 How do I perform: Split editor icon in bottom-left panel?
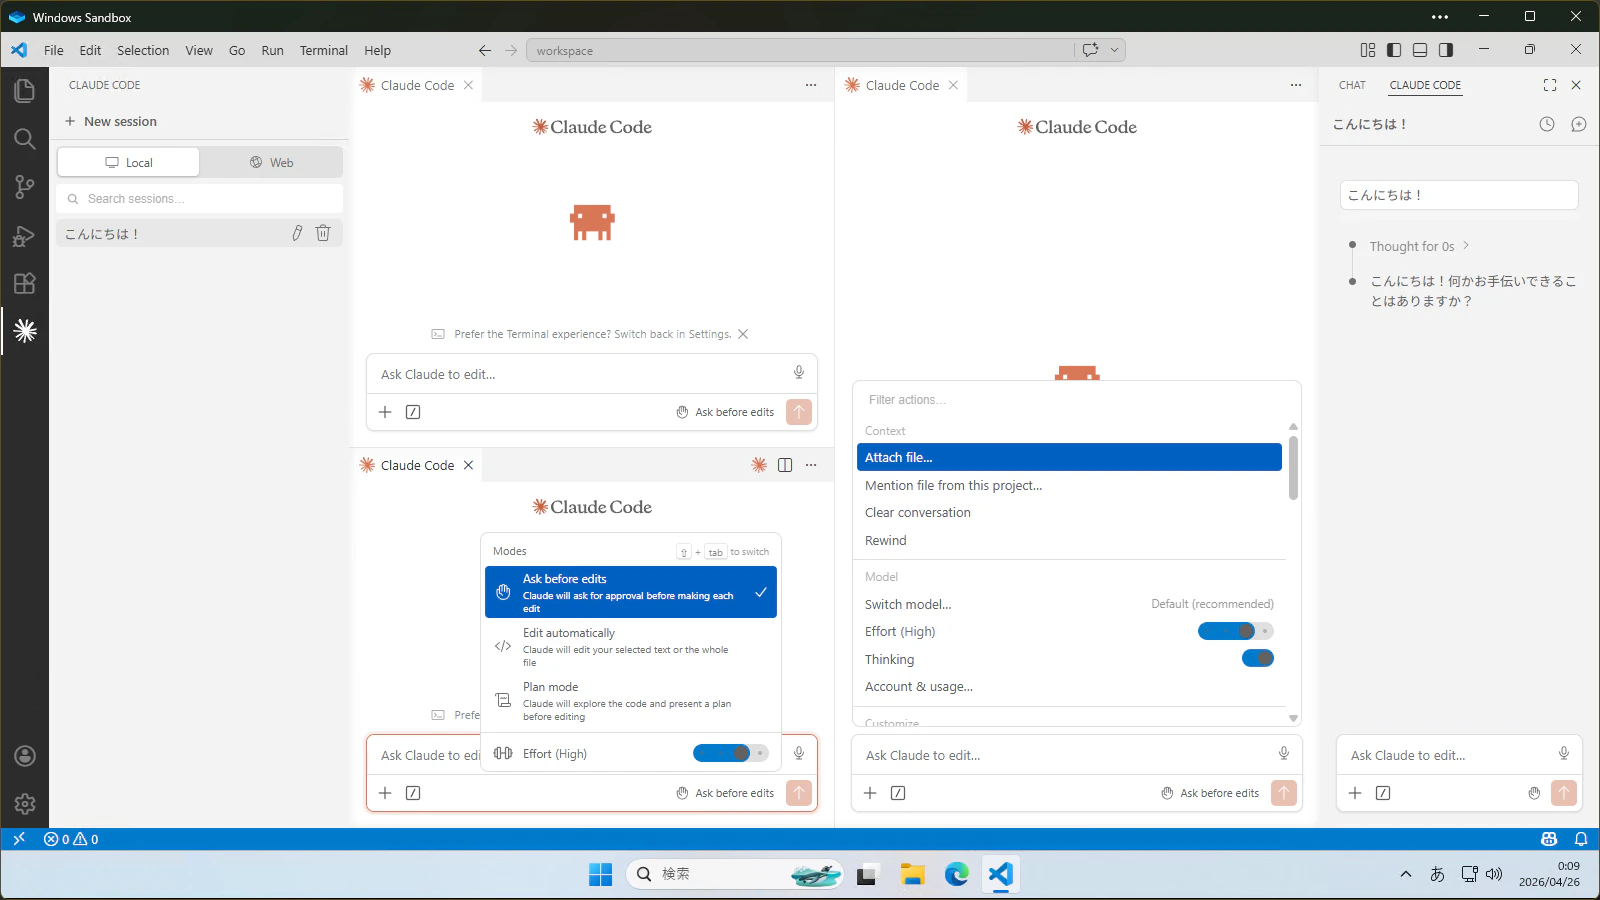click(785, 465)
